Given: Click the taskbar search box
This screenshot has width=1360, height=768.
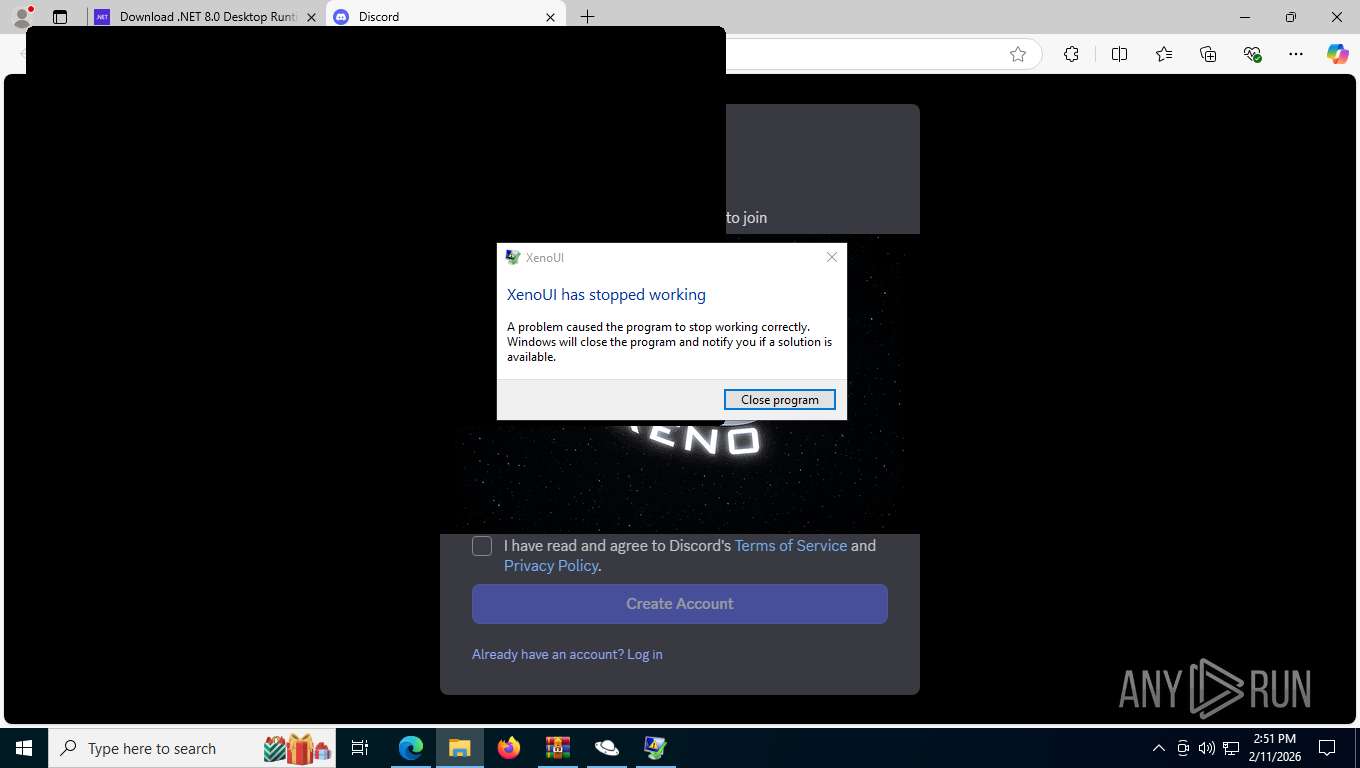Looking at the screenshot, I should point(193,748).
